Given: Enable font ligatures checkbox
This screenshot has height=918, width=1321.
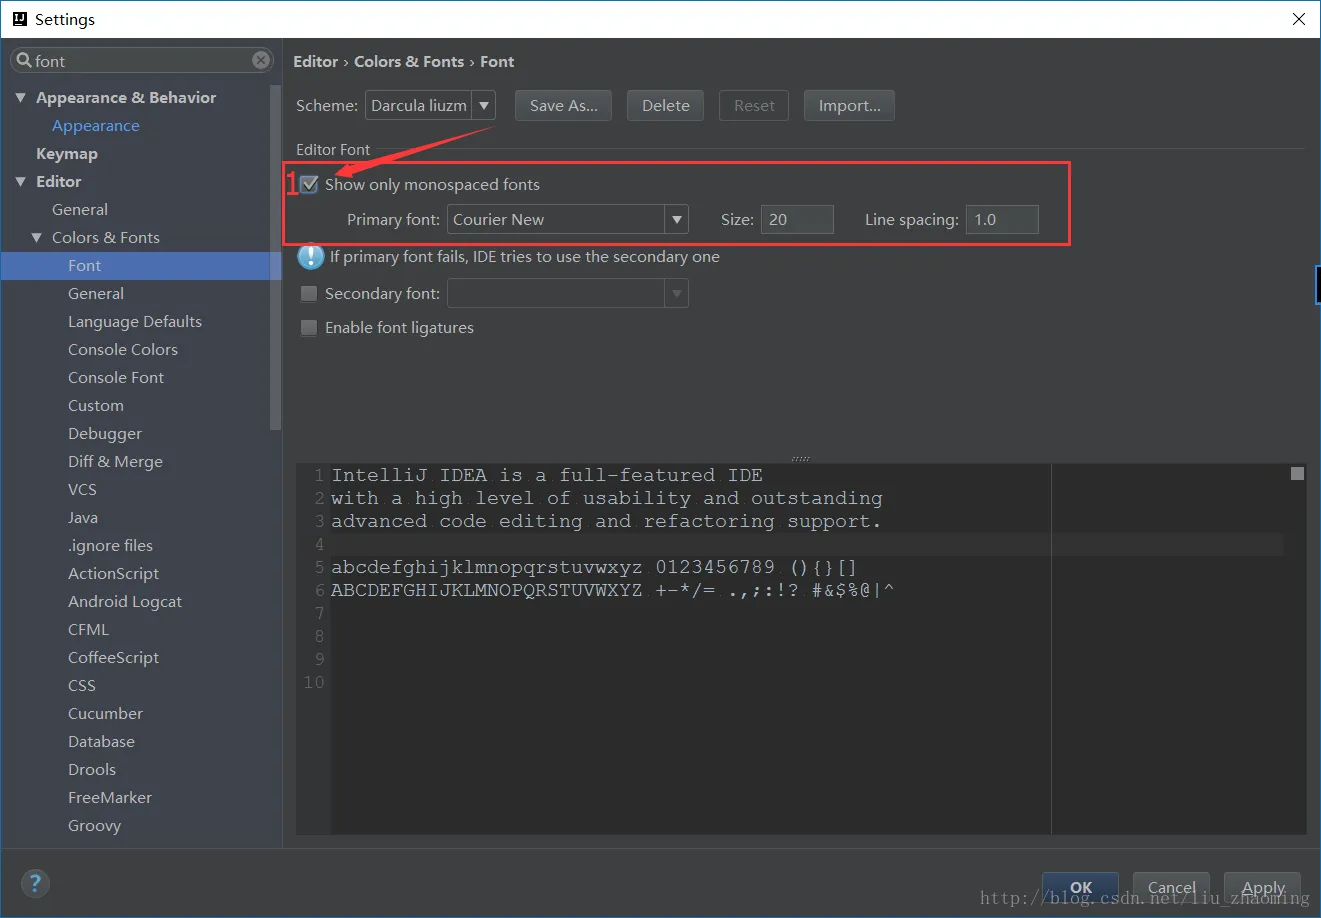Looking at the screenshot, I should click(x=309, y=327).
